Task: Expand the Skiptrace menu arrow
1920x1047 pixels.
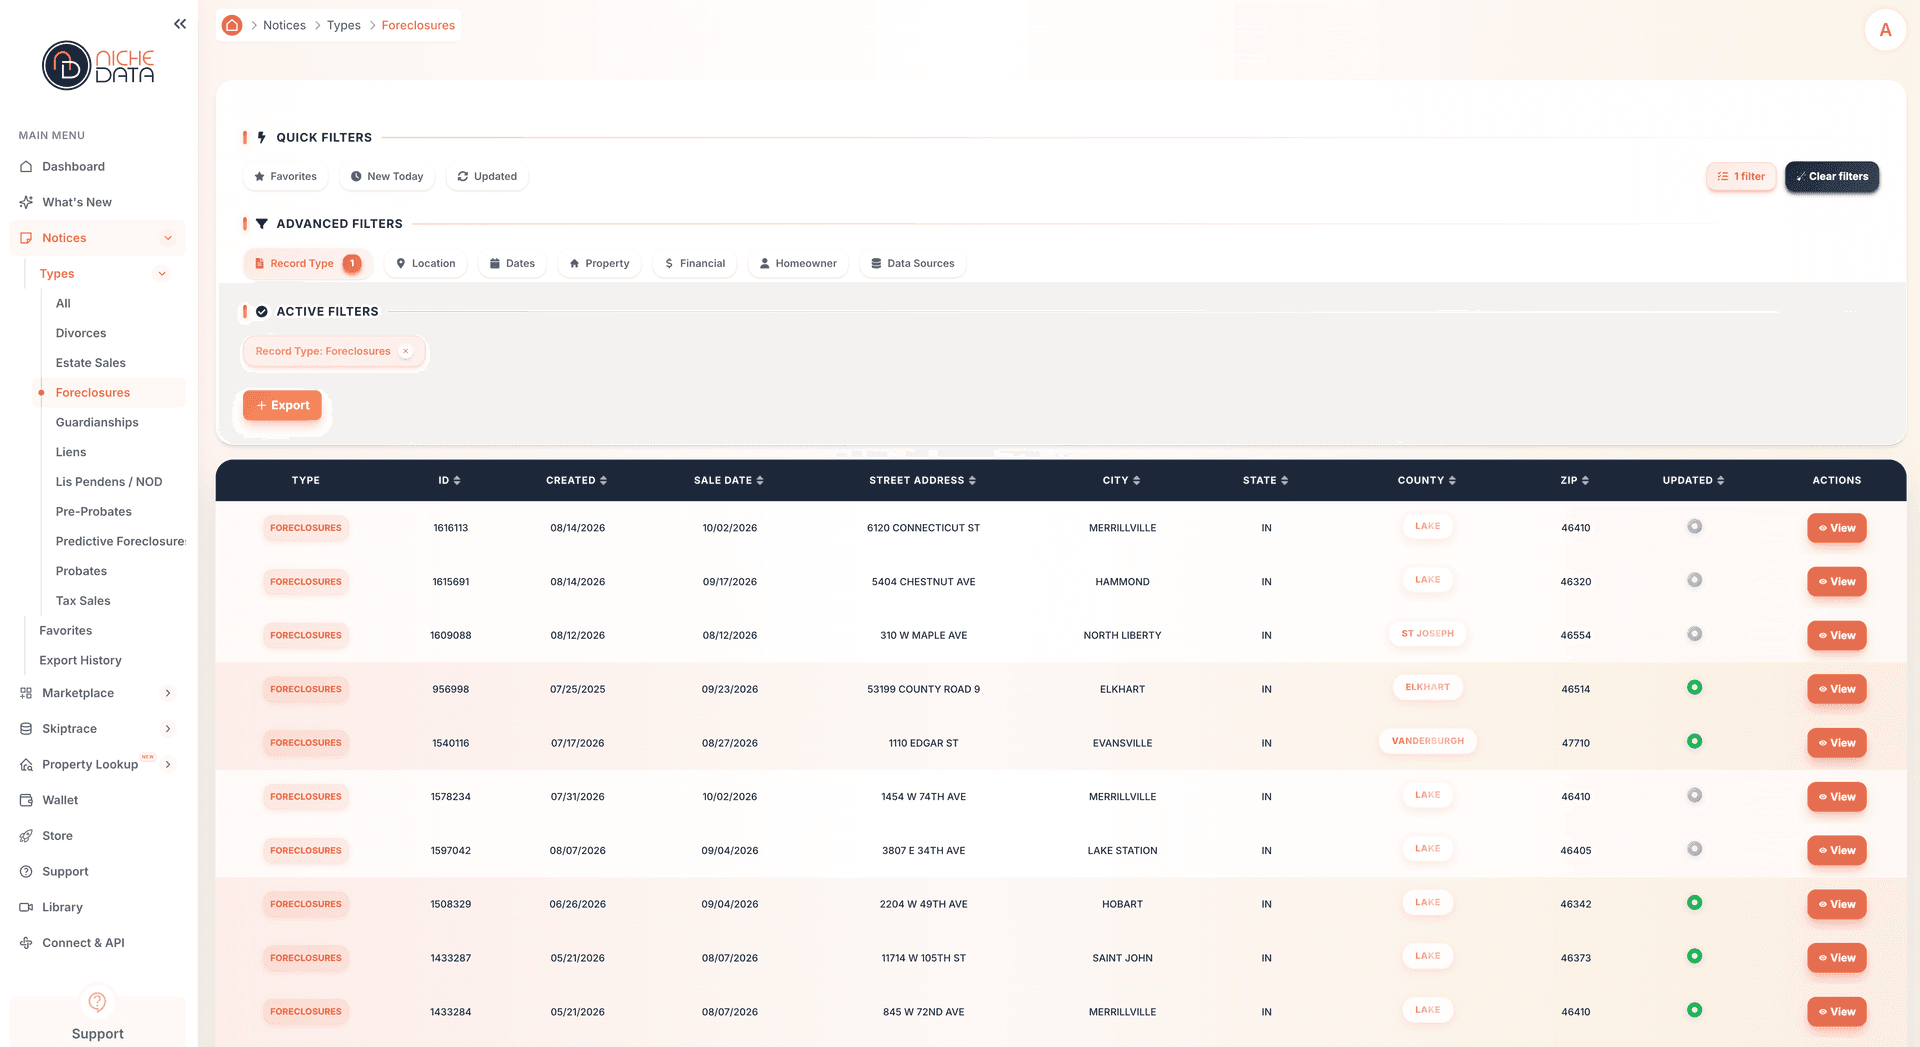Action: click(x=168, y=729)
